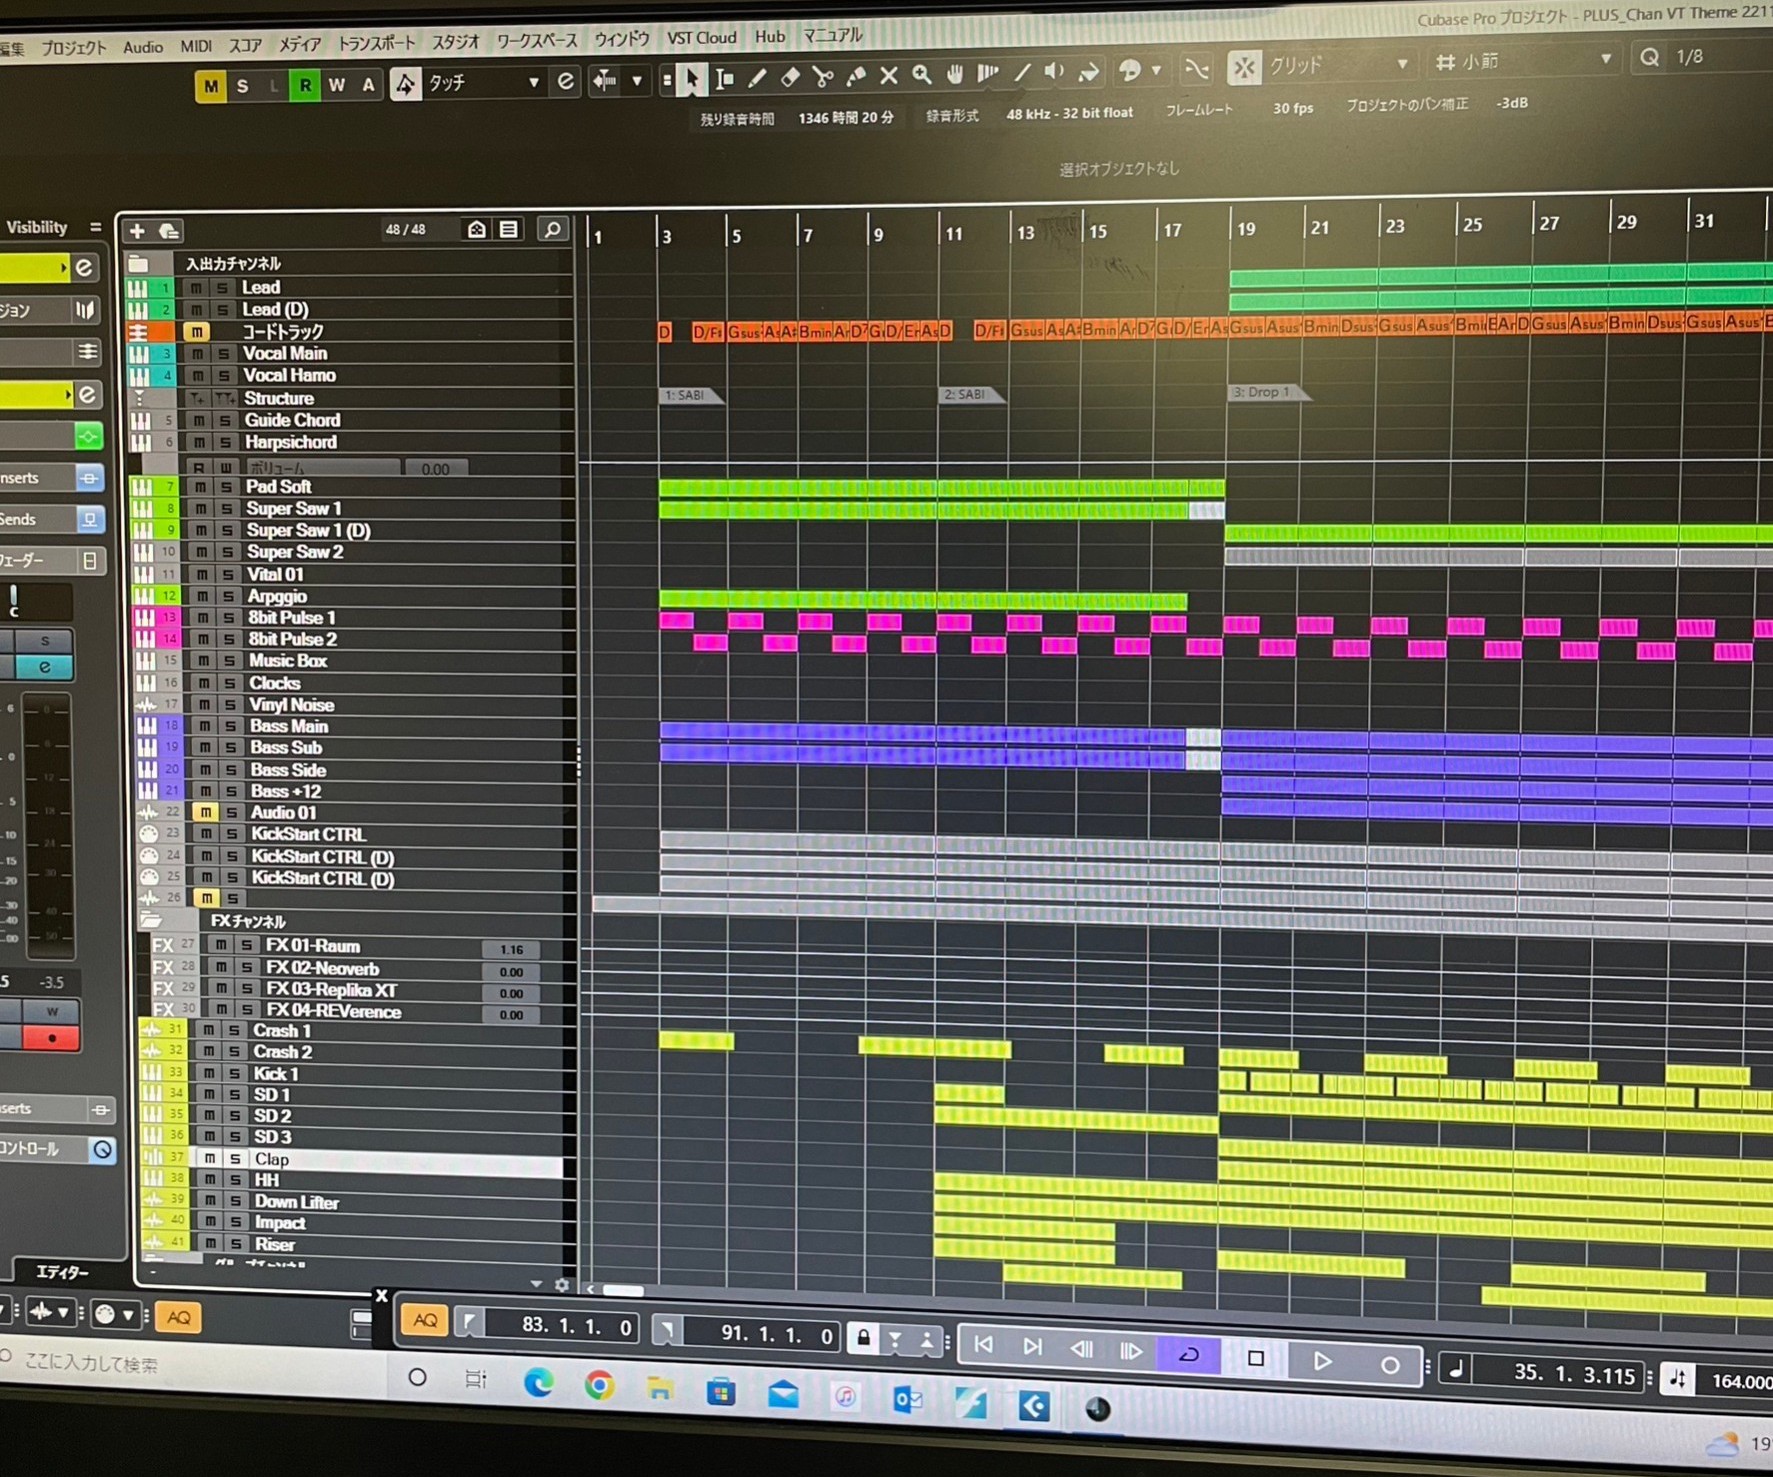
Task: Click the Rewind transport button
Action: (1082, 1350)
